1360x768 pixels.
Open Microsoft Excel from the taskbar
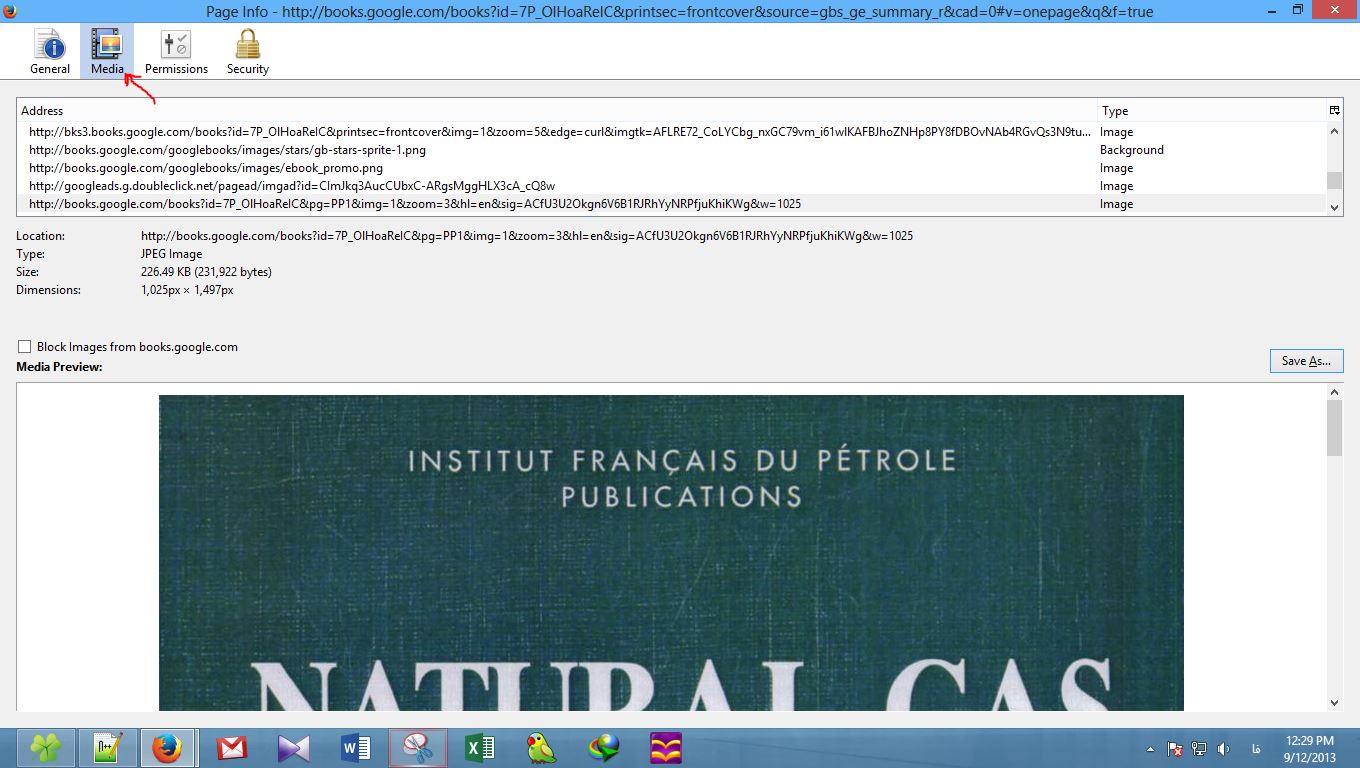pyautogui.click(x=480, y=747)
